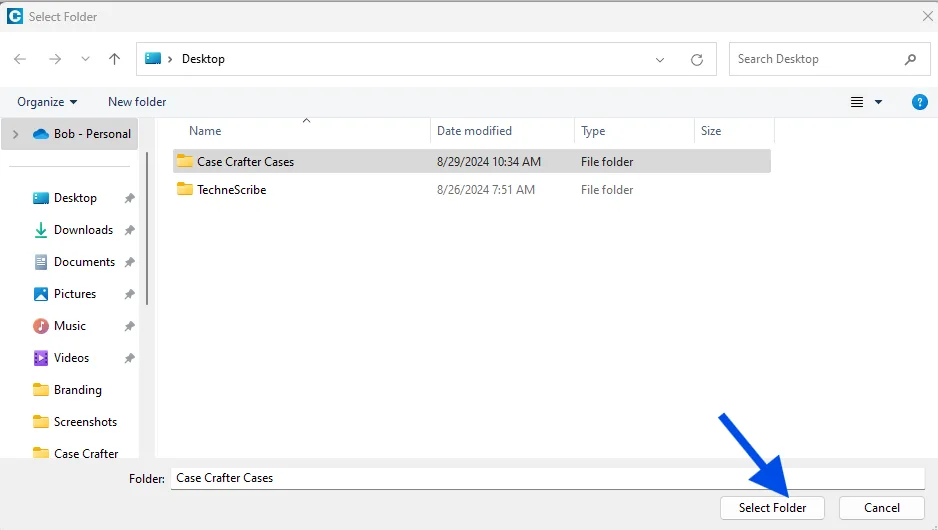Open Help with the question mark icon
Image resolution: width=938 pixels, height=530 pixels.
coord(919,102)
